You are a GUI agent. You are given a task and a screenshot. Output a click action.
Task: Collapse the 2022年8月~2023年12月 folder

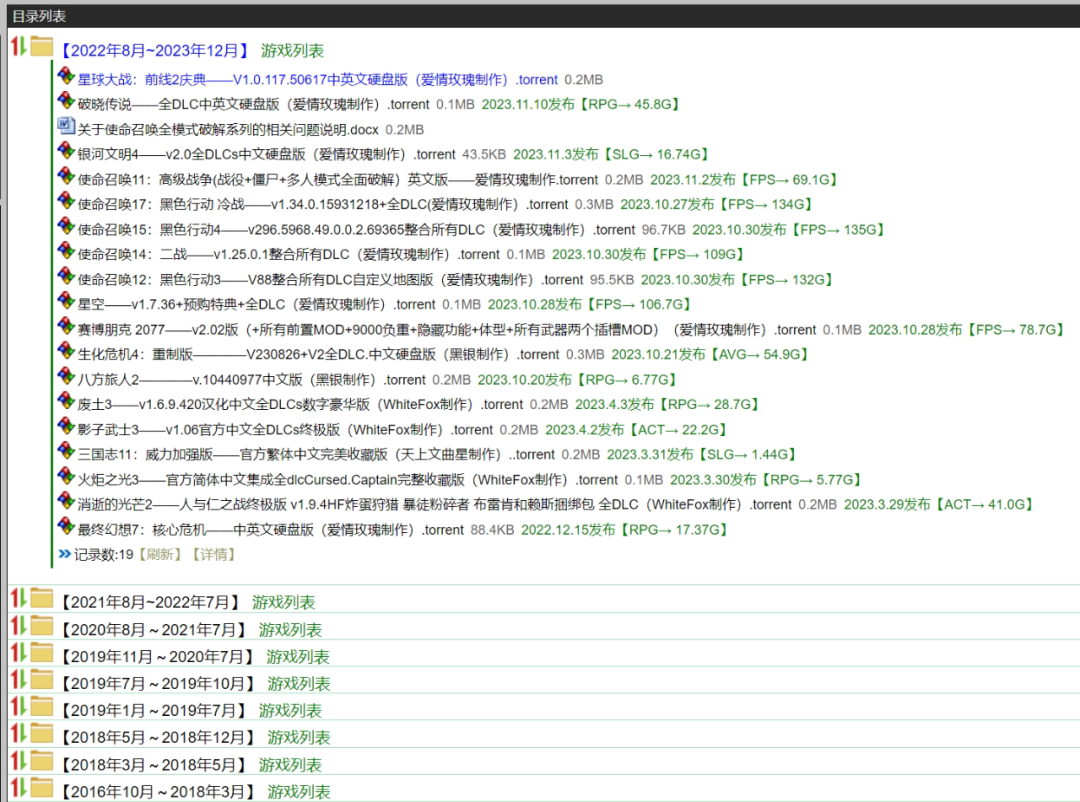(17, 47)
